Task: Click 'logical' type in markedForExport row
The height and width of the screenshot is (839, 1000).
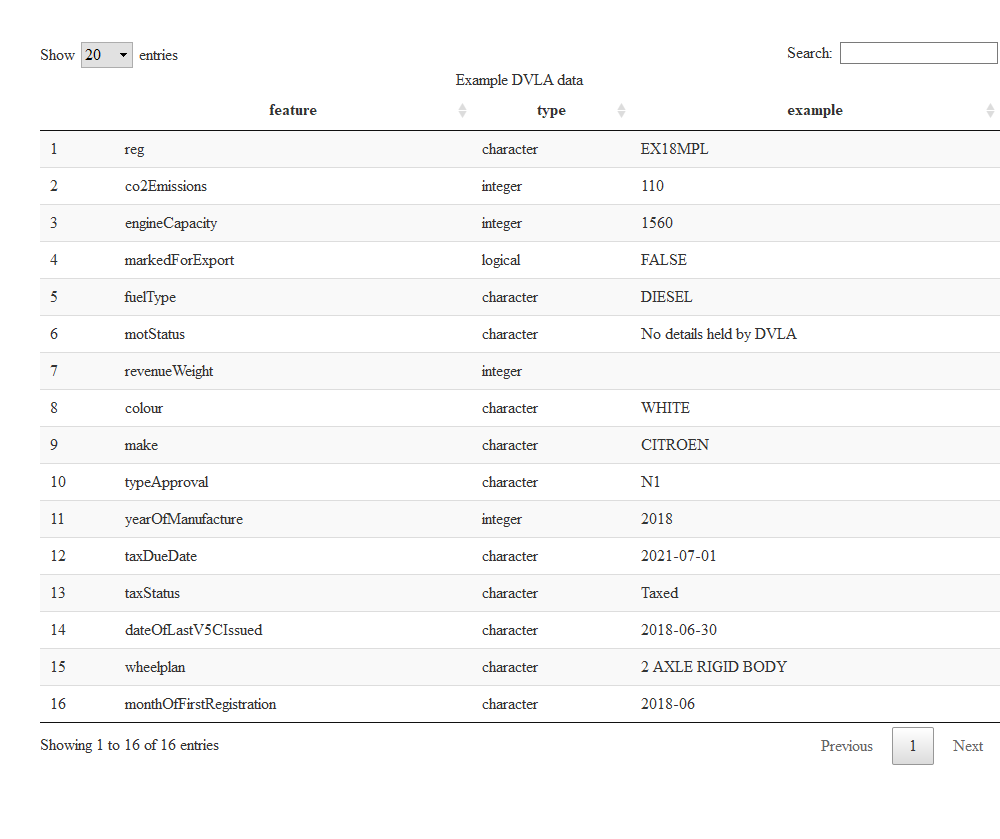Action: click(x=501, y=260)
